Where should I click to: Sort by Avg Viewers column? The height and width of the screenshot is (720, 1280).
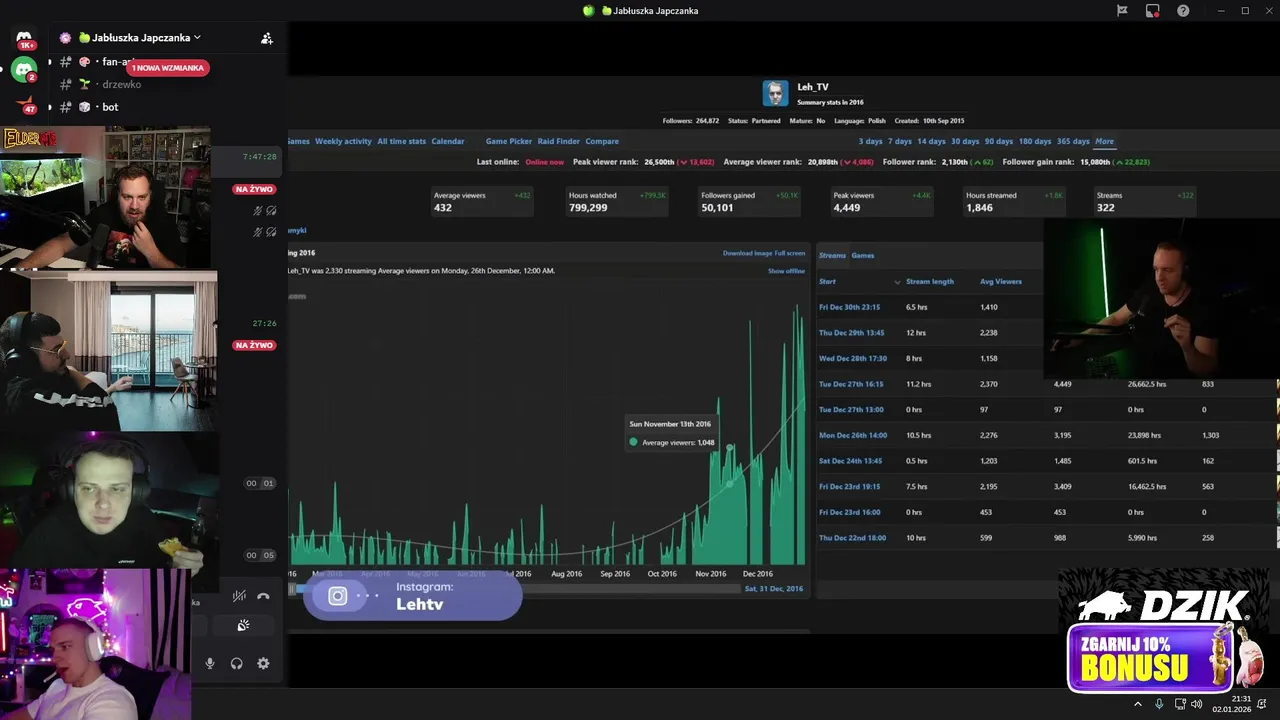[x=1001, y=282]
